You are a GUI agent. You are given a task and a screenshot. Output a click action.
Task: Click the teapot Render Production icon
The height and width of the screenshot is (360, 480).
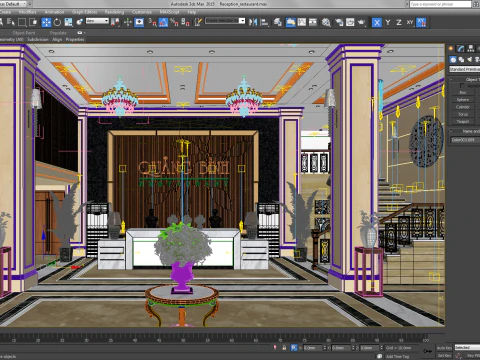(361, 22)
